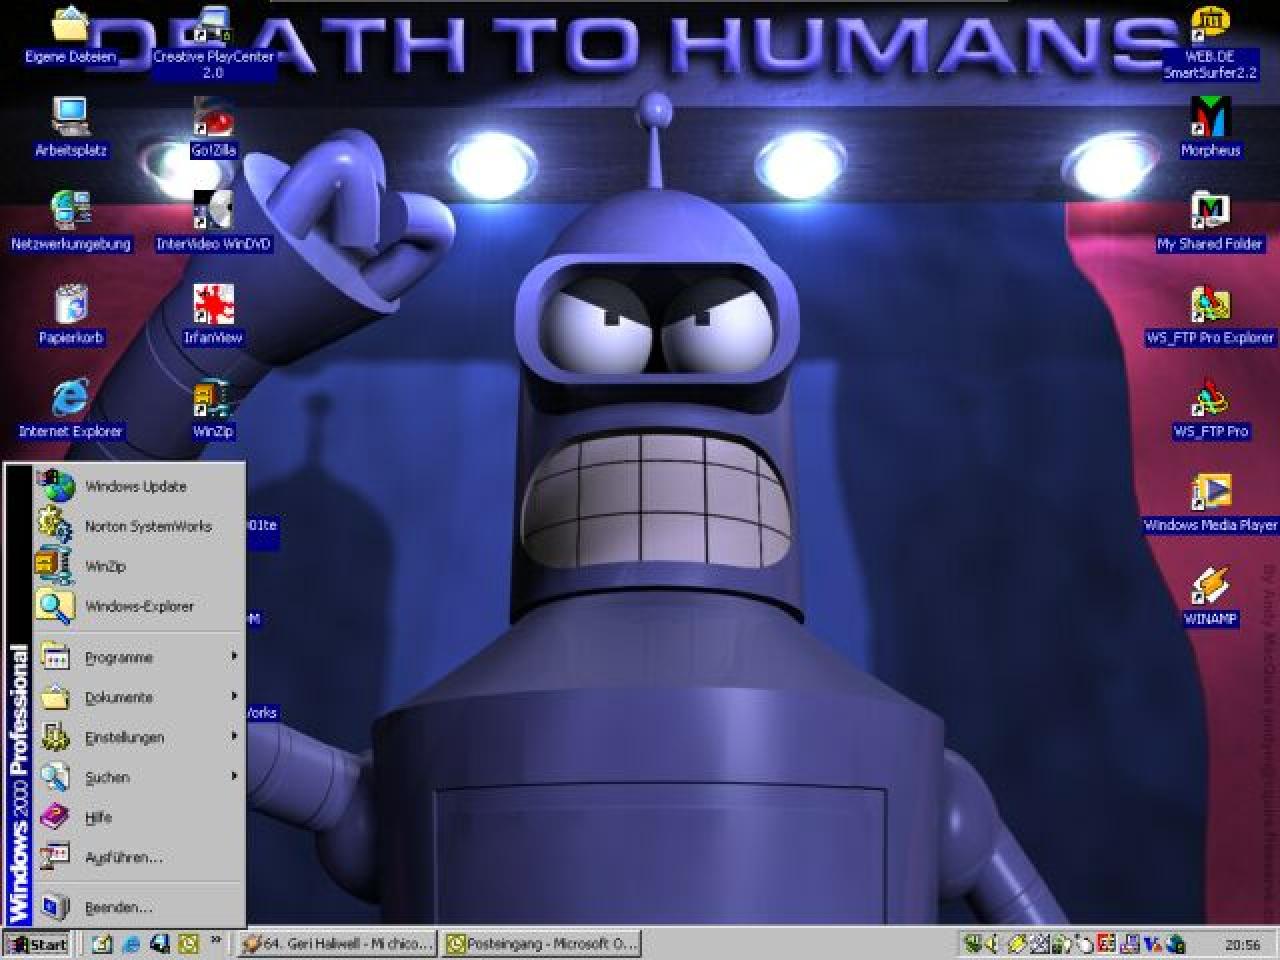1280x960 pixels.
Task: Launch Creative PlayCenter 2.0 shortcut
Action: [213, 42]
